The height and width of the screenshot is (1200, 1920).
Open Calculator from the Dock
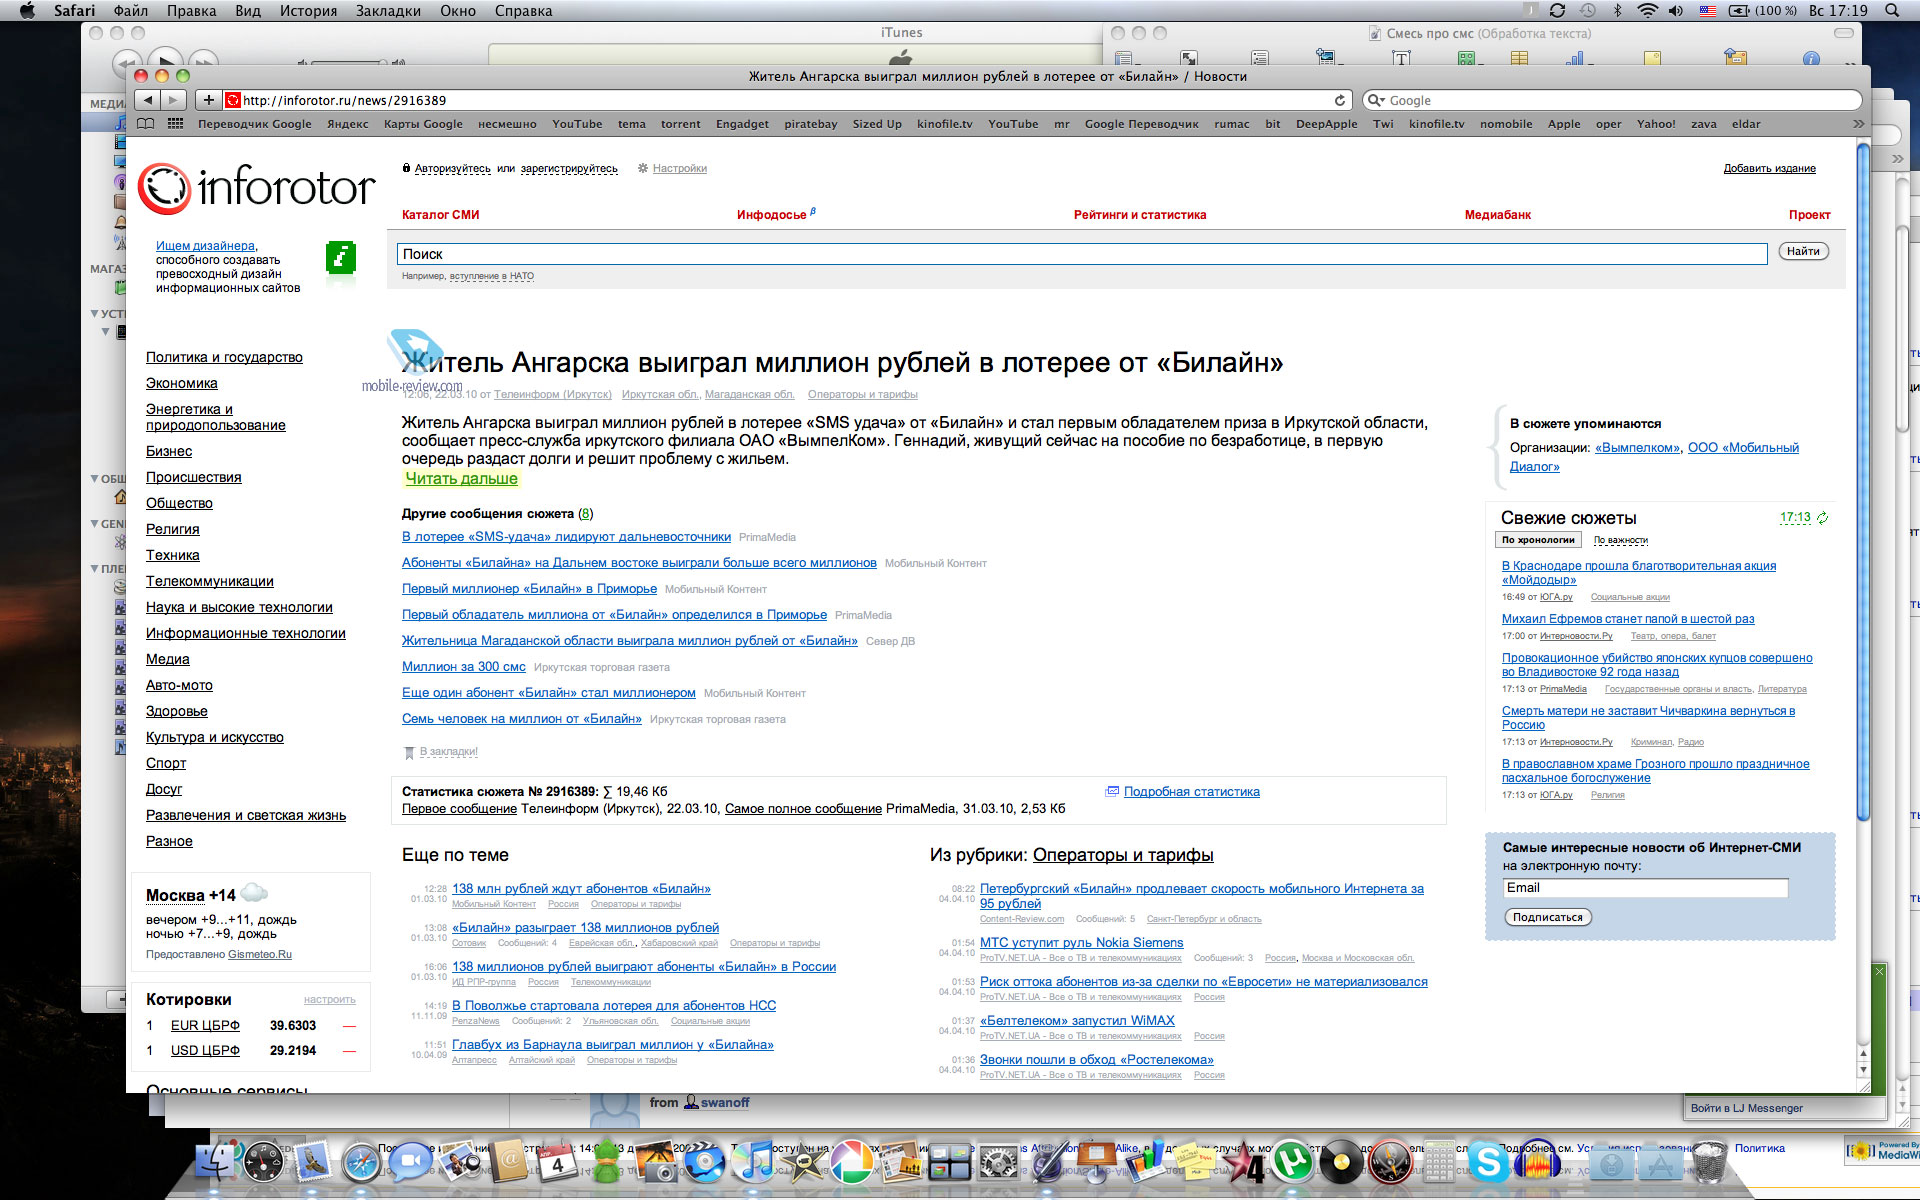pyautogui.click(x=1439, y=1162)
